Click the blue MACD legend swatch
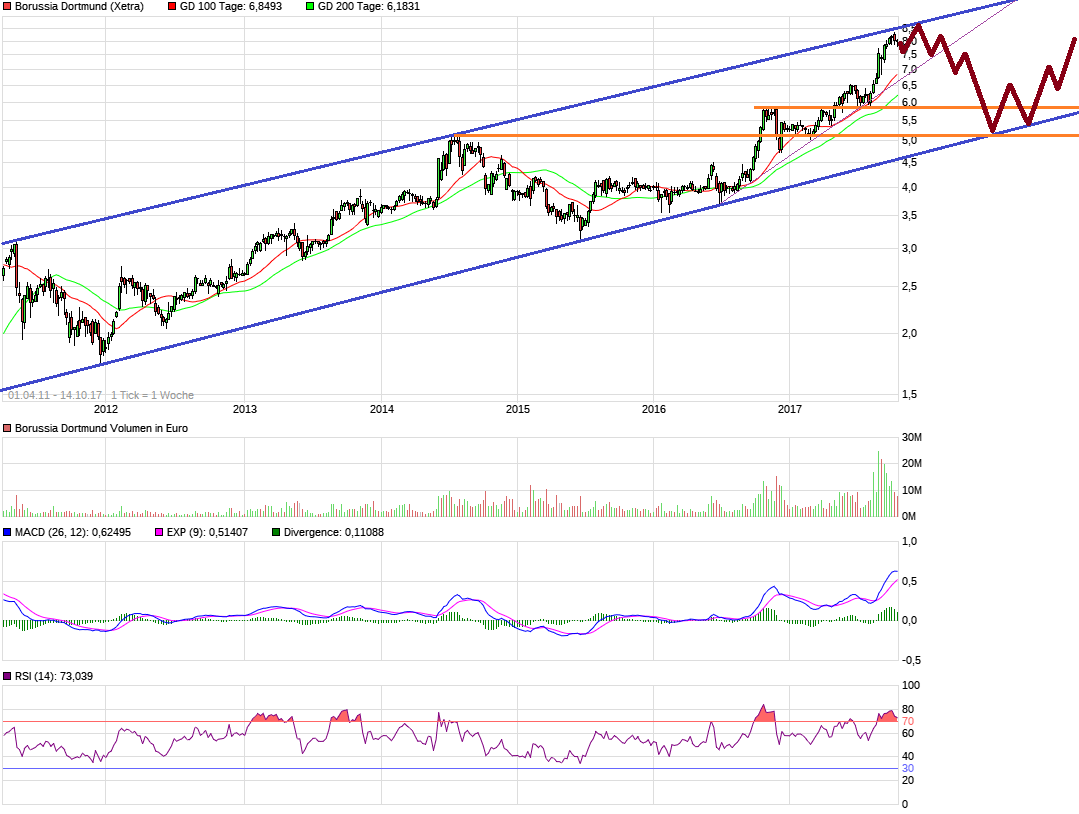The width and height of the screenshot is (1079, 814). point(8,532)
